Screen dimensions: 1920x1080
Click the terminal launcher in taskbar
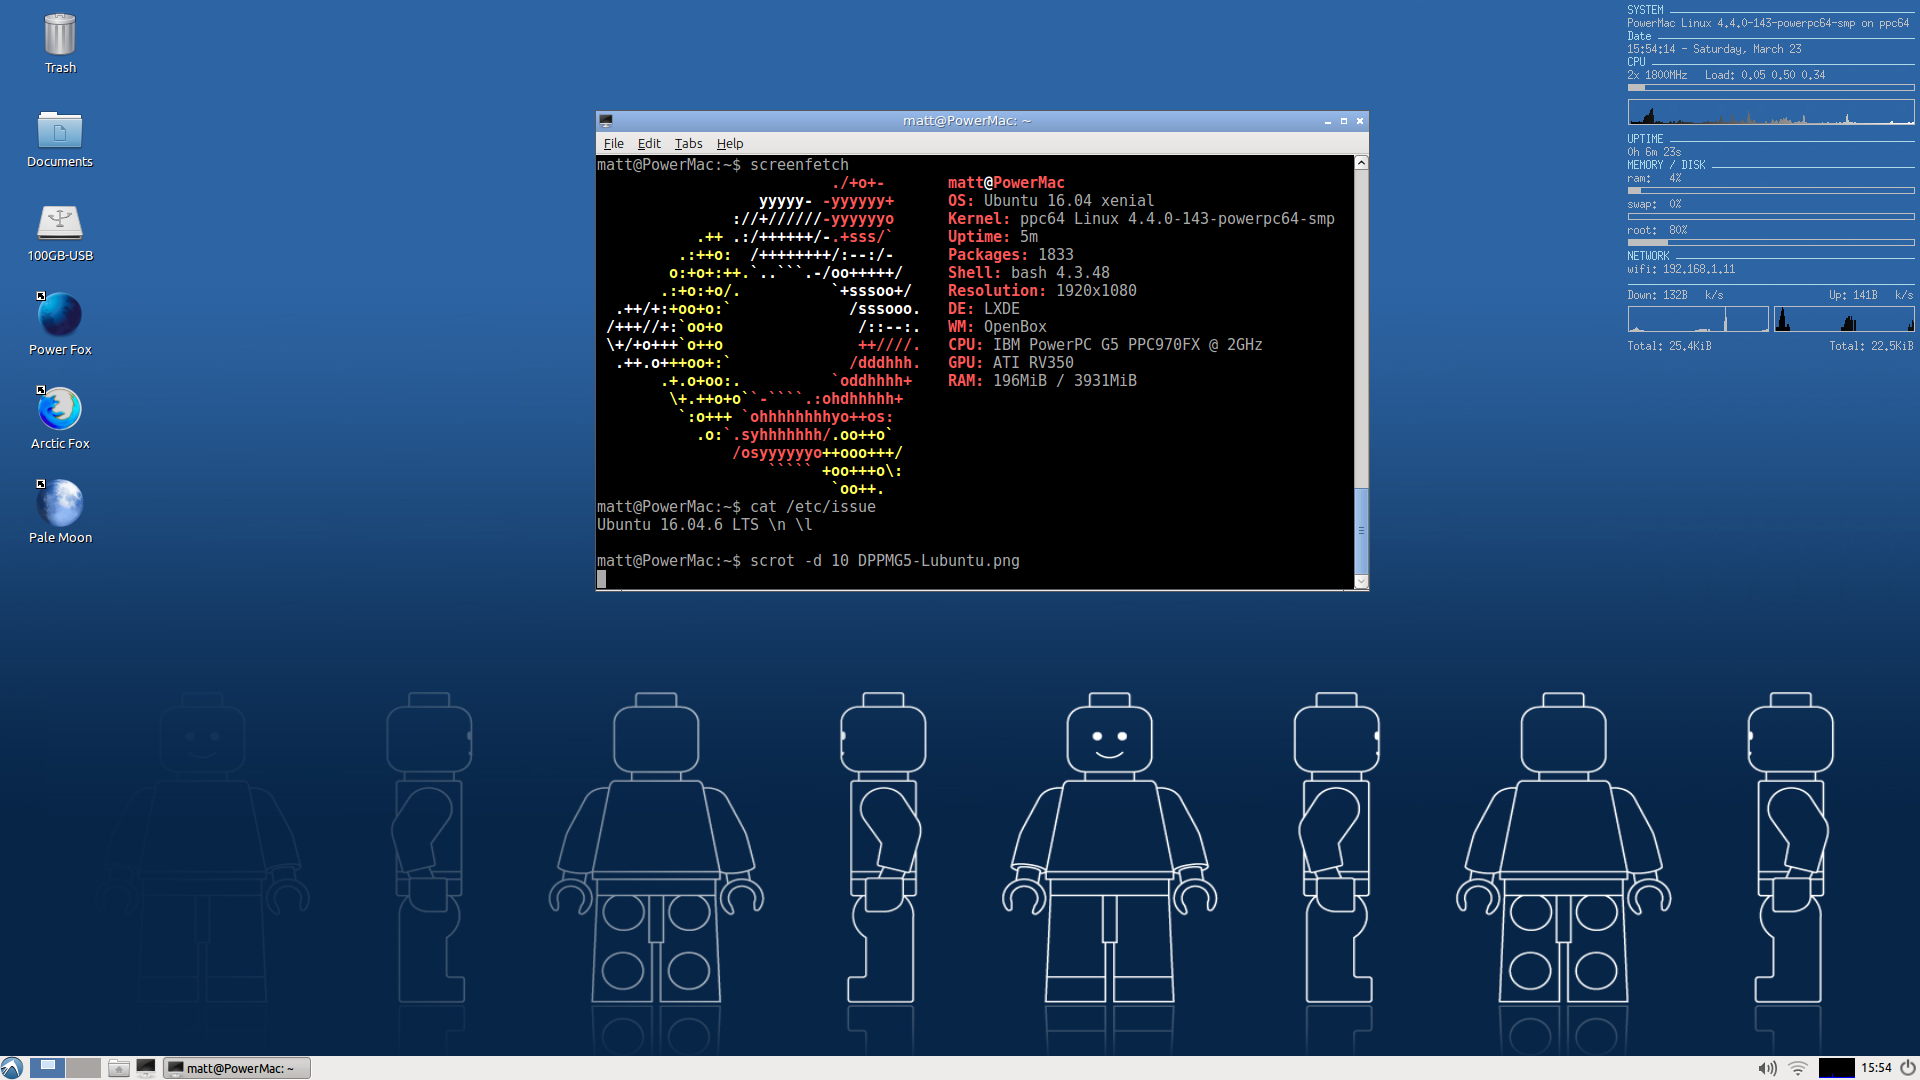click(146, 1068)
